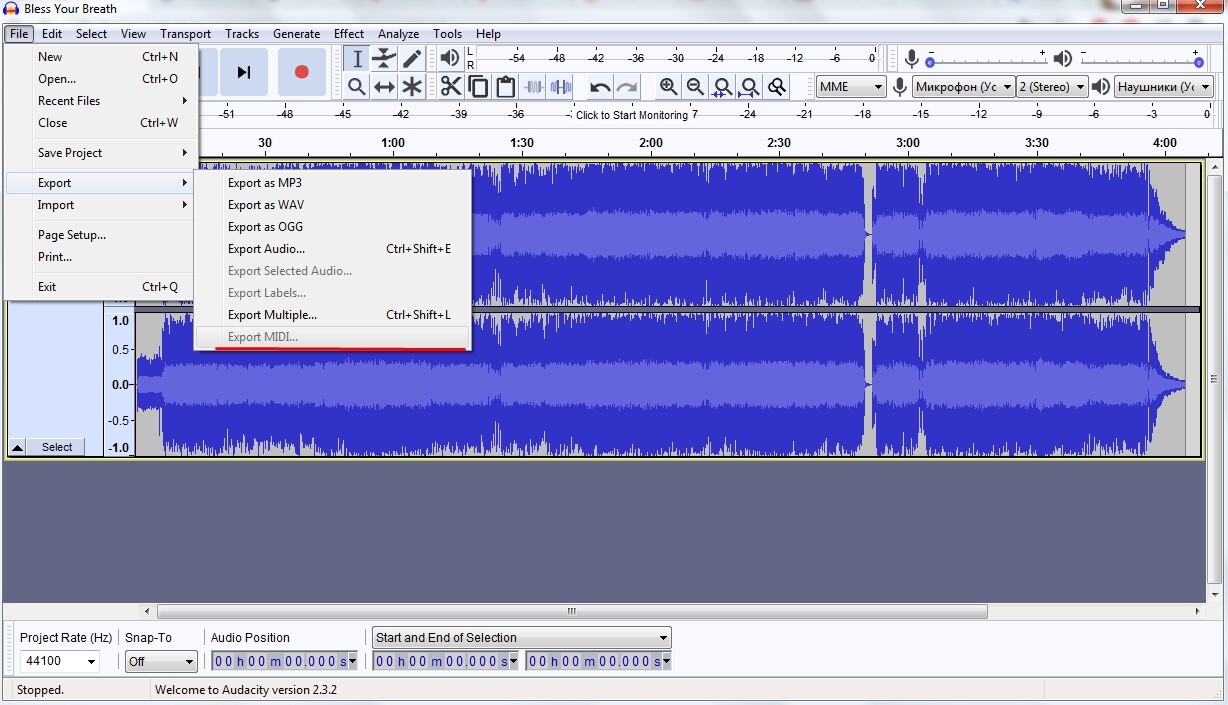Choose Export as WAV

tap(332, 205)
